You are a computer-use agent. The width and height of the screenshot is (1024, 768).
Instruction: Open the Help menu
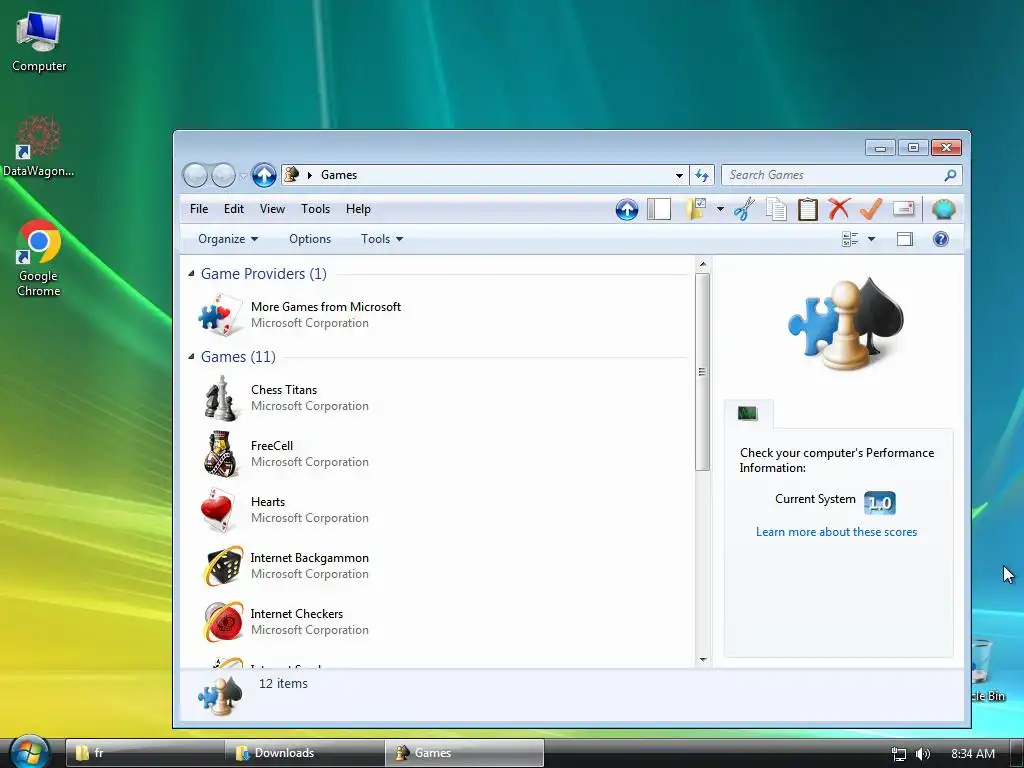[x=359, y=209]
